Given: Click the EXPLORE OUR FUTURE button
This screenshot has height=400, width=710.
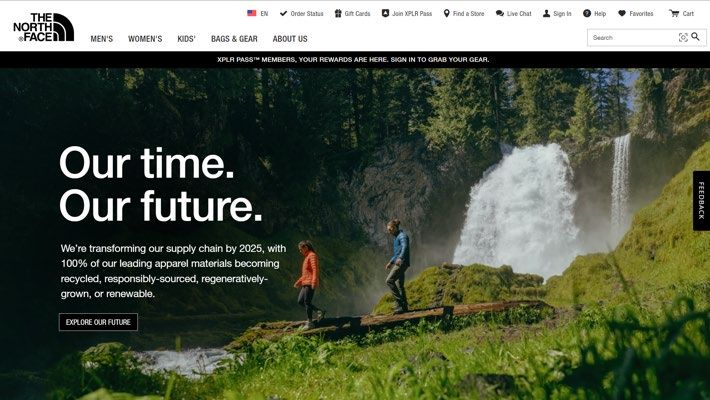Looking at the screenshot, I should point(98,322).
